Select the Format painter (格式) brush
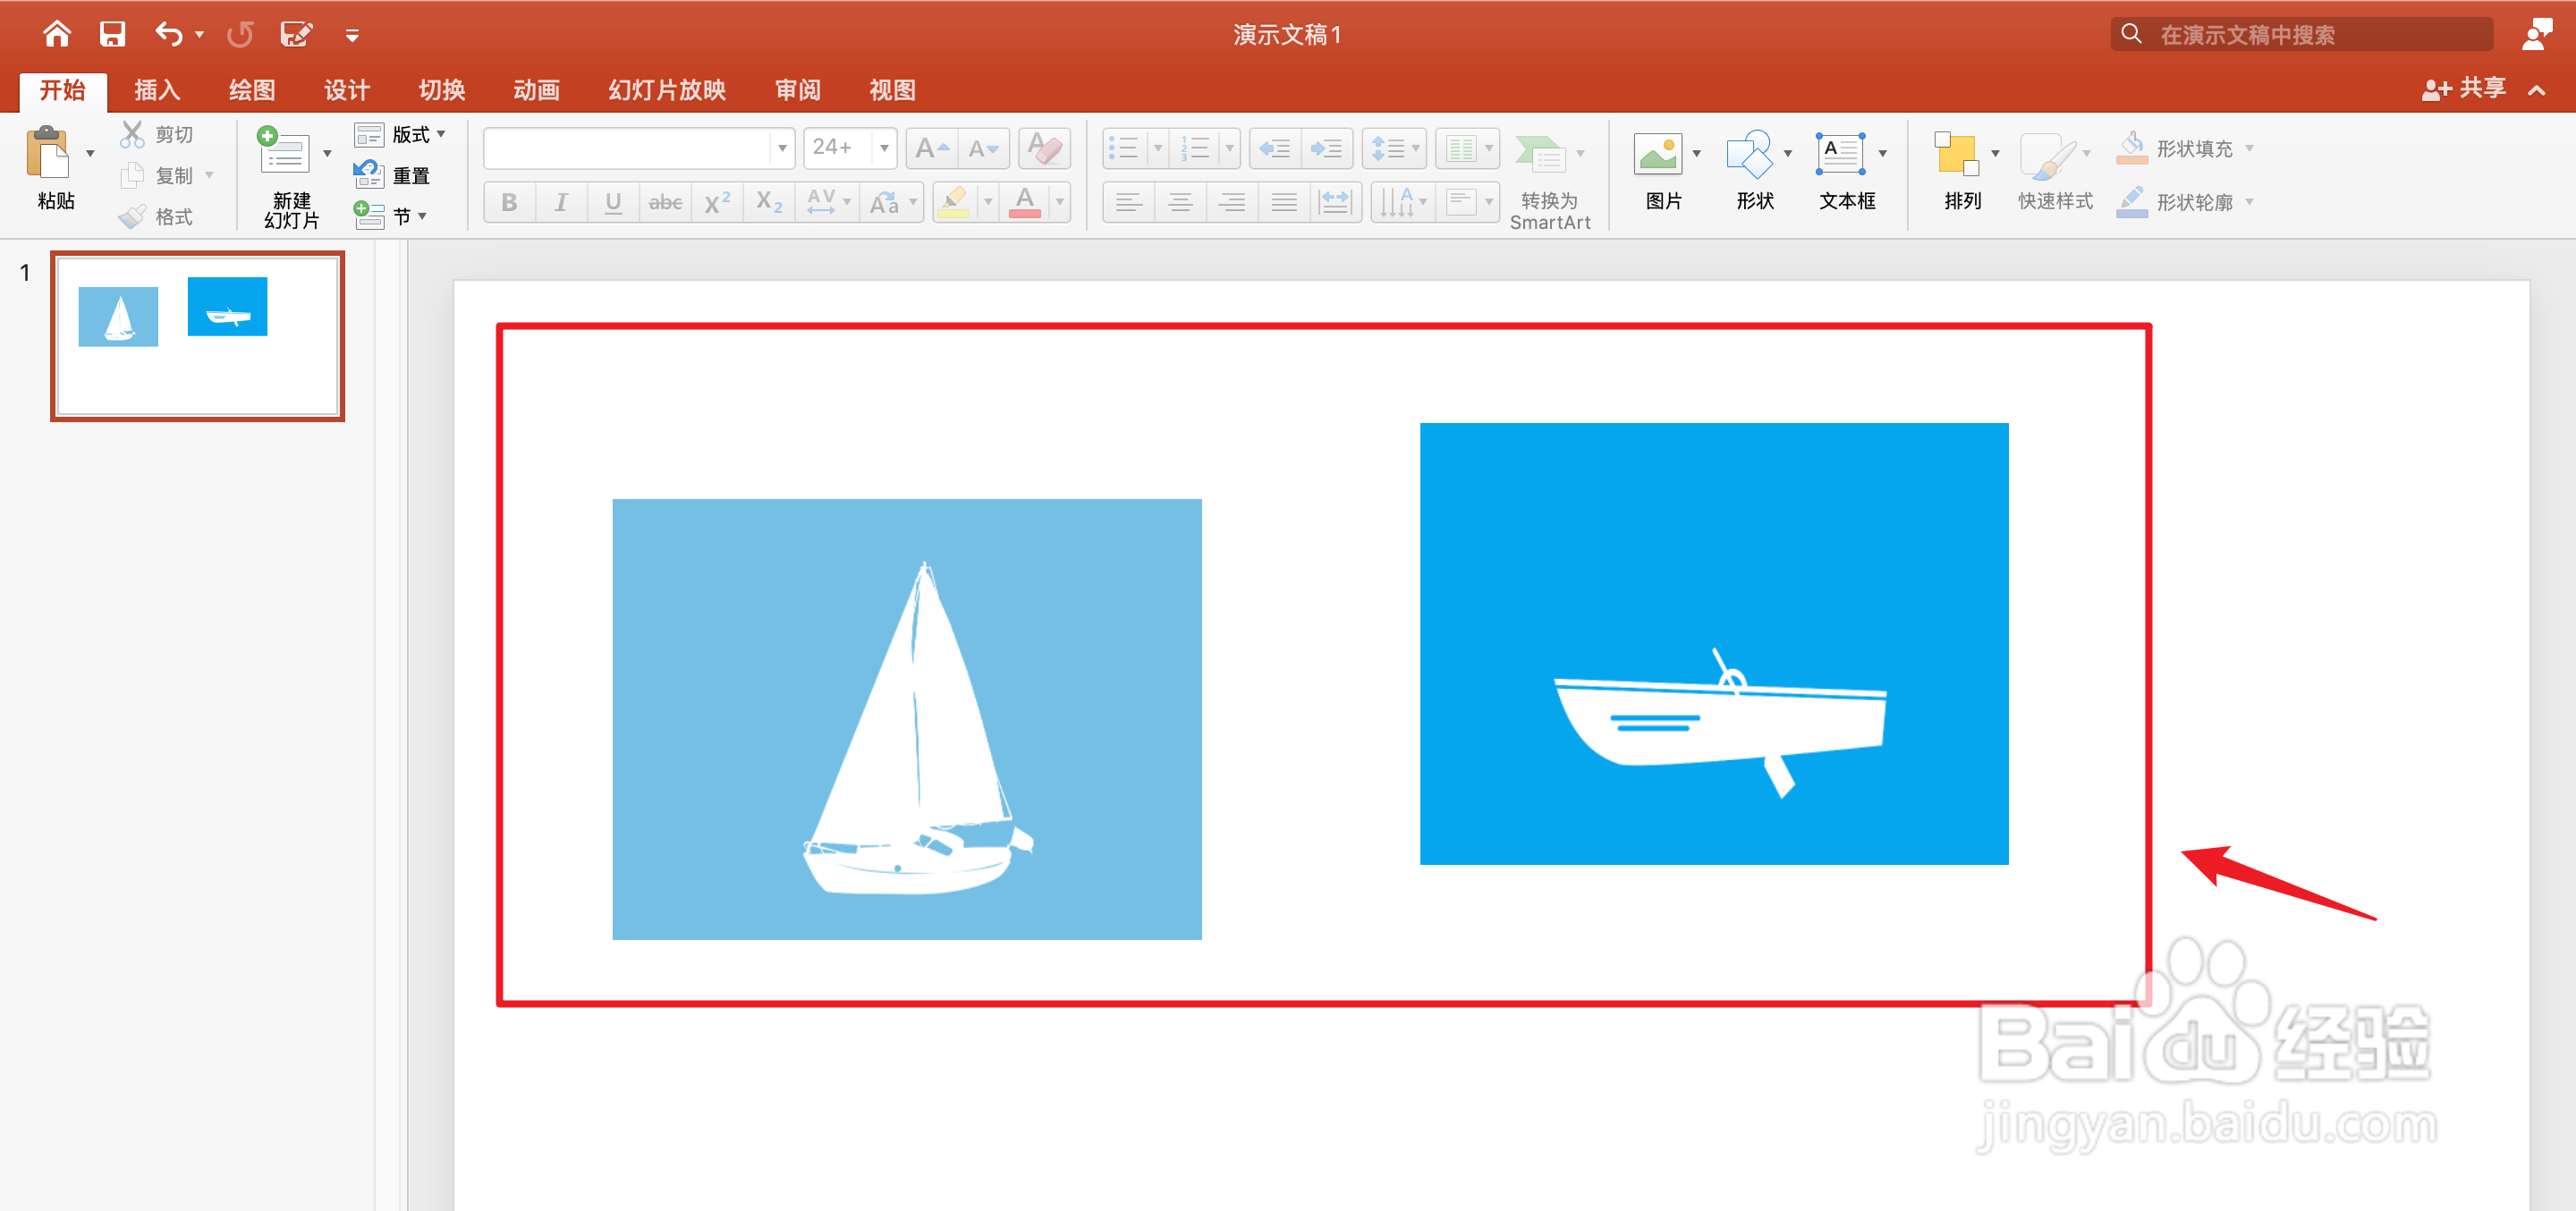The height and width of the screenshot is (1211, 2576). pyautogui.click(x=156, y=217)
